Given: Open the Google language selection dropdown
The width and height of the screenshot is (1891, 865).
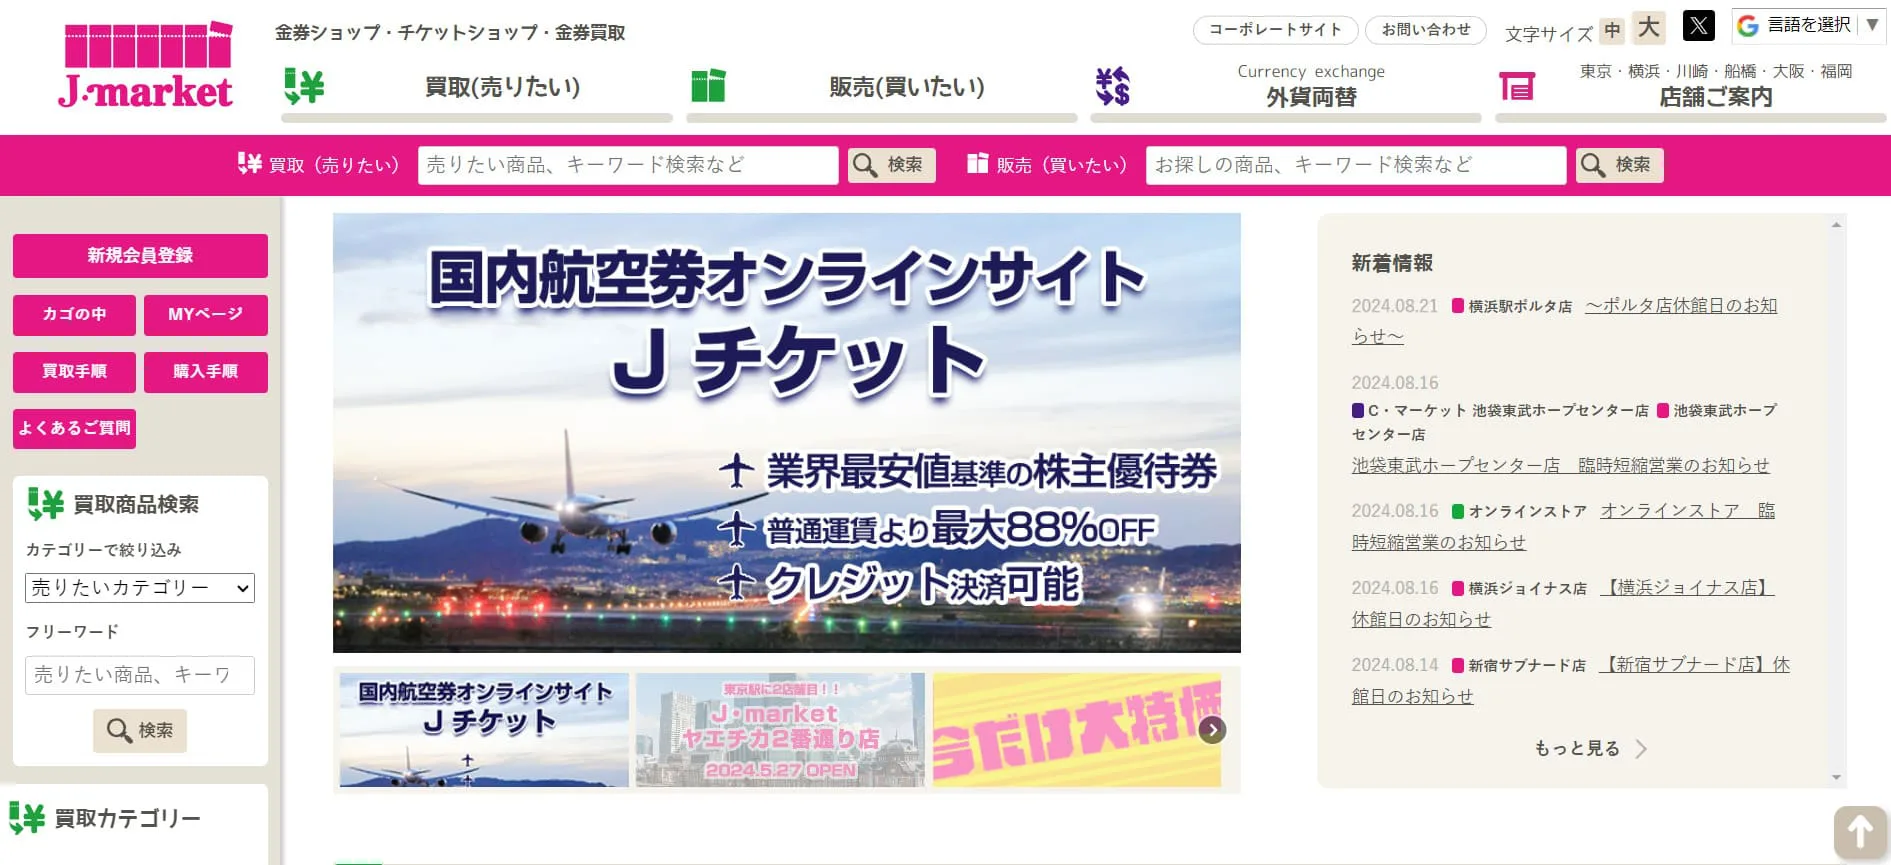Looking at the screenshot, I should (x=1808, y=26).
